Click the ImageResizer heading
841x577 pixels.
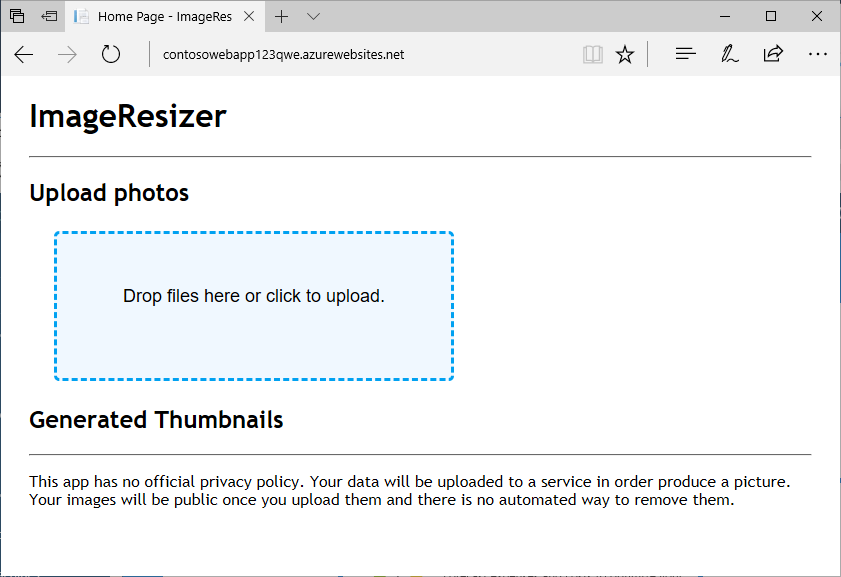(x=128, y=116)
